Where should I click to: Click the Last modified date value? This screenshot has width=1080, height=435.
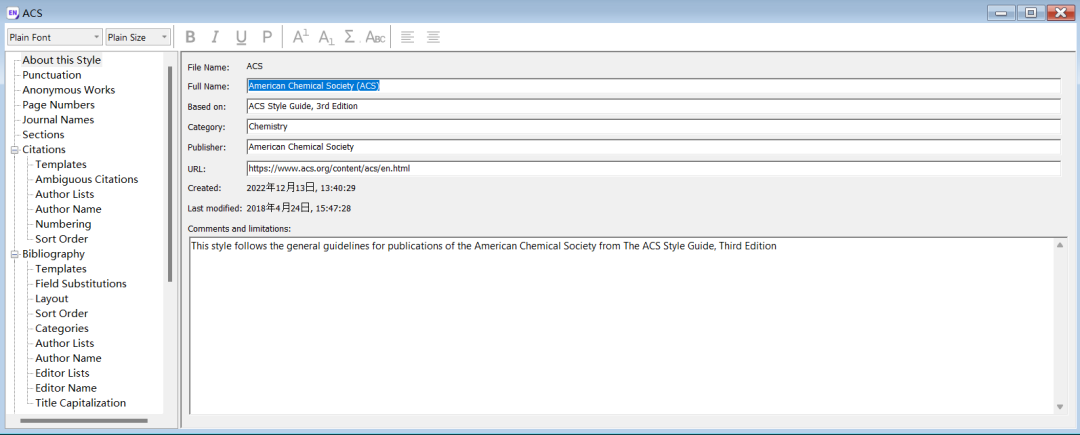299,208
